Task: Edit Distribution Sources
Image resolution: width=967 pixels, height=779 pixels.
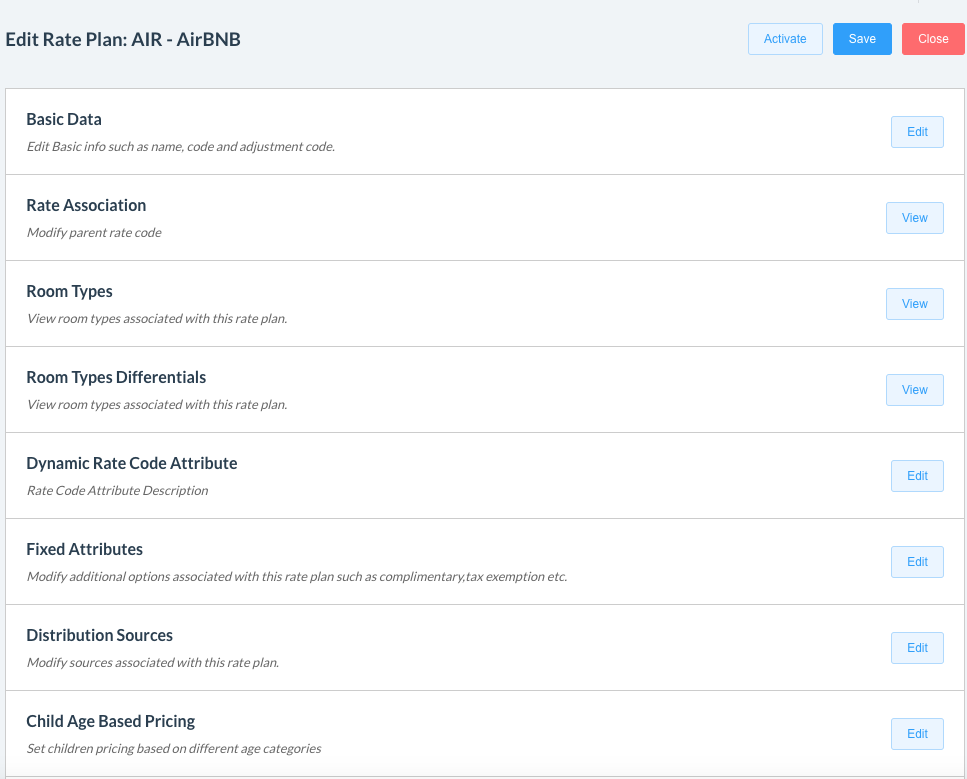Action: click(x=917, y=648)
